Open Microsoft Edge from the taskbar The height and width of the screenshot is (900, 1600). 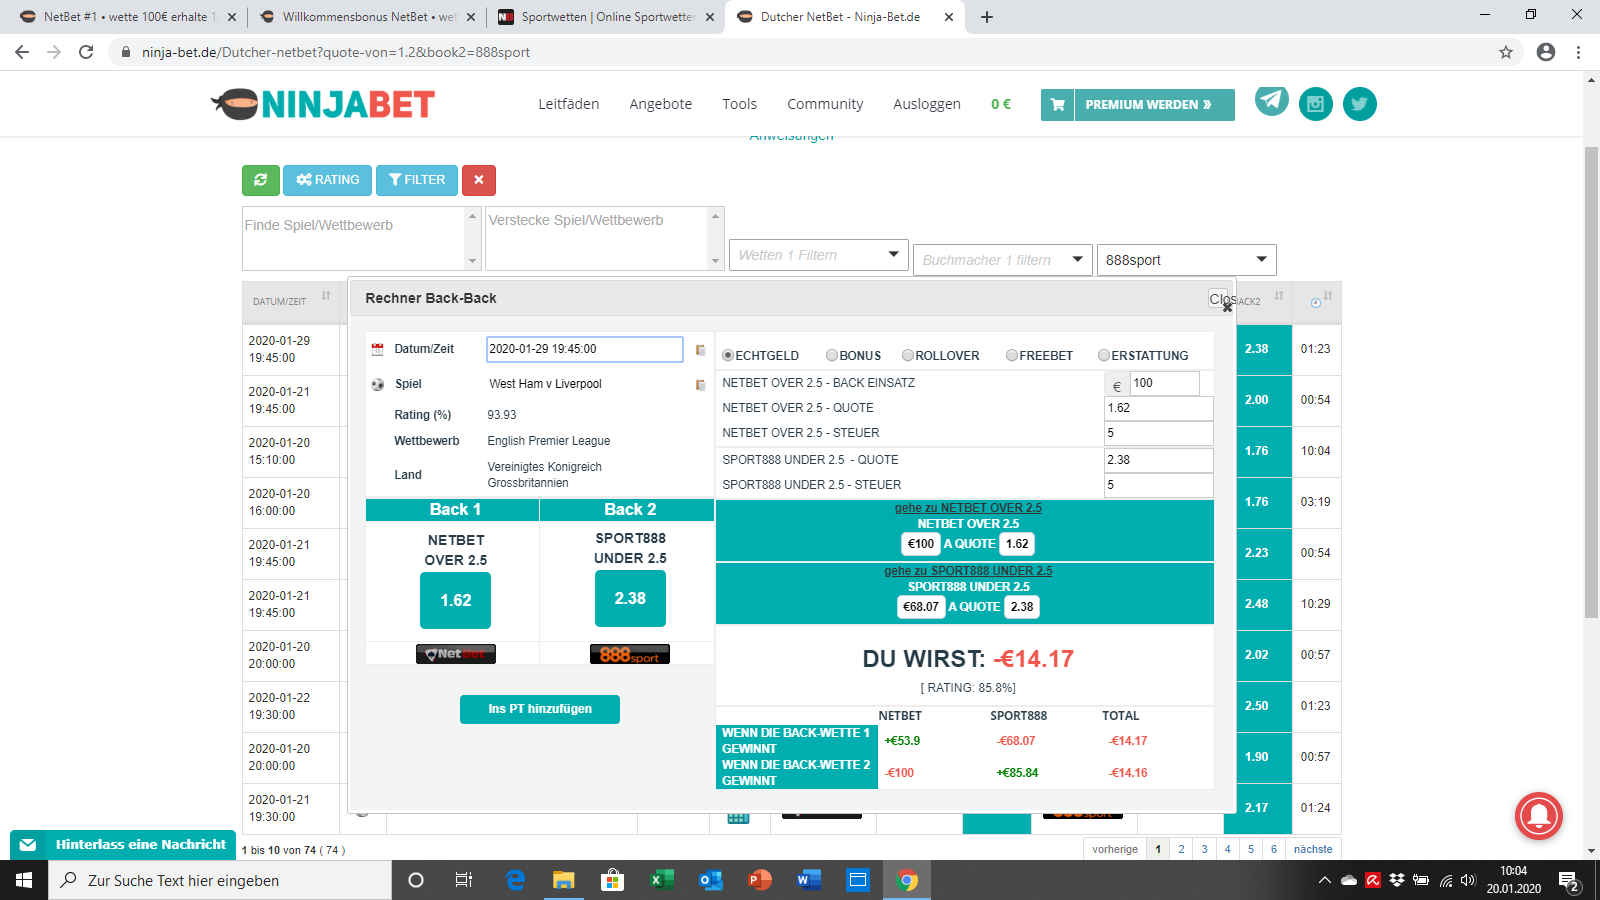(x=515, y=880)
